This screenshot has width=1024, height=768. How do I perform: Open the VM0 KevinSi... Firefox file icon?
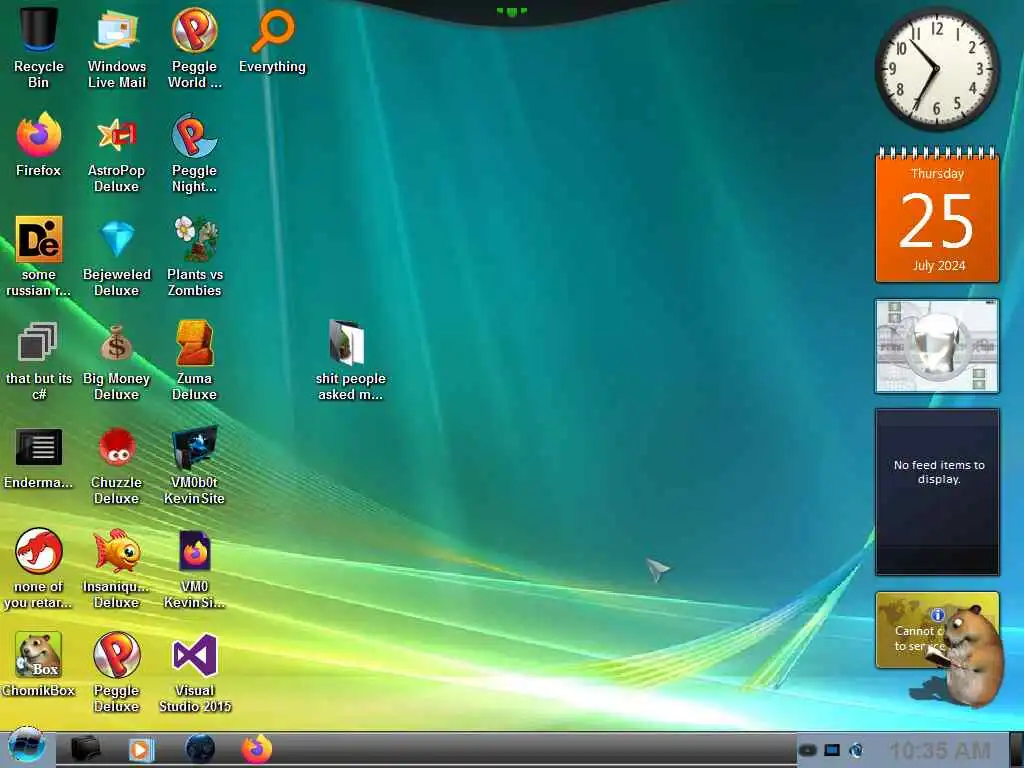[195, 569]
